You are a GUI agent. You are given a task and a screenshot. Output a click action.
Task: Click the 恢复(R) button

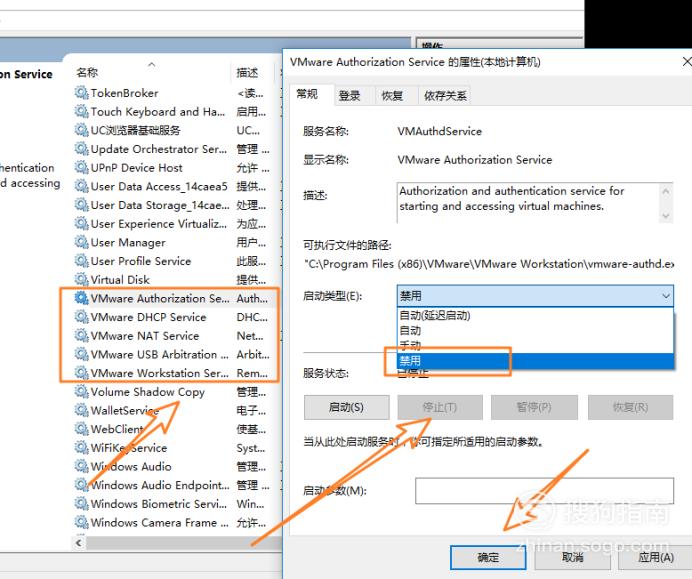coord(630,407)
